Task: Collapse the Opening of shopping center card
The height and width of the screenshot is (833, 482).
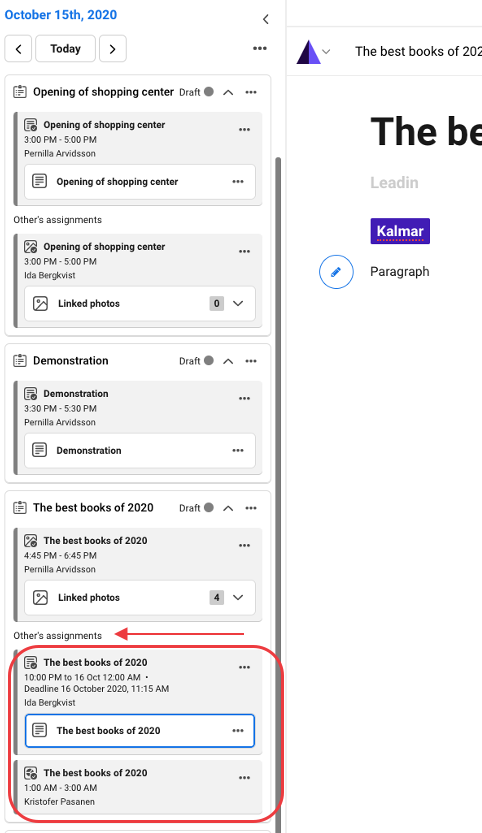Action: [228, 92]
